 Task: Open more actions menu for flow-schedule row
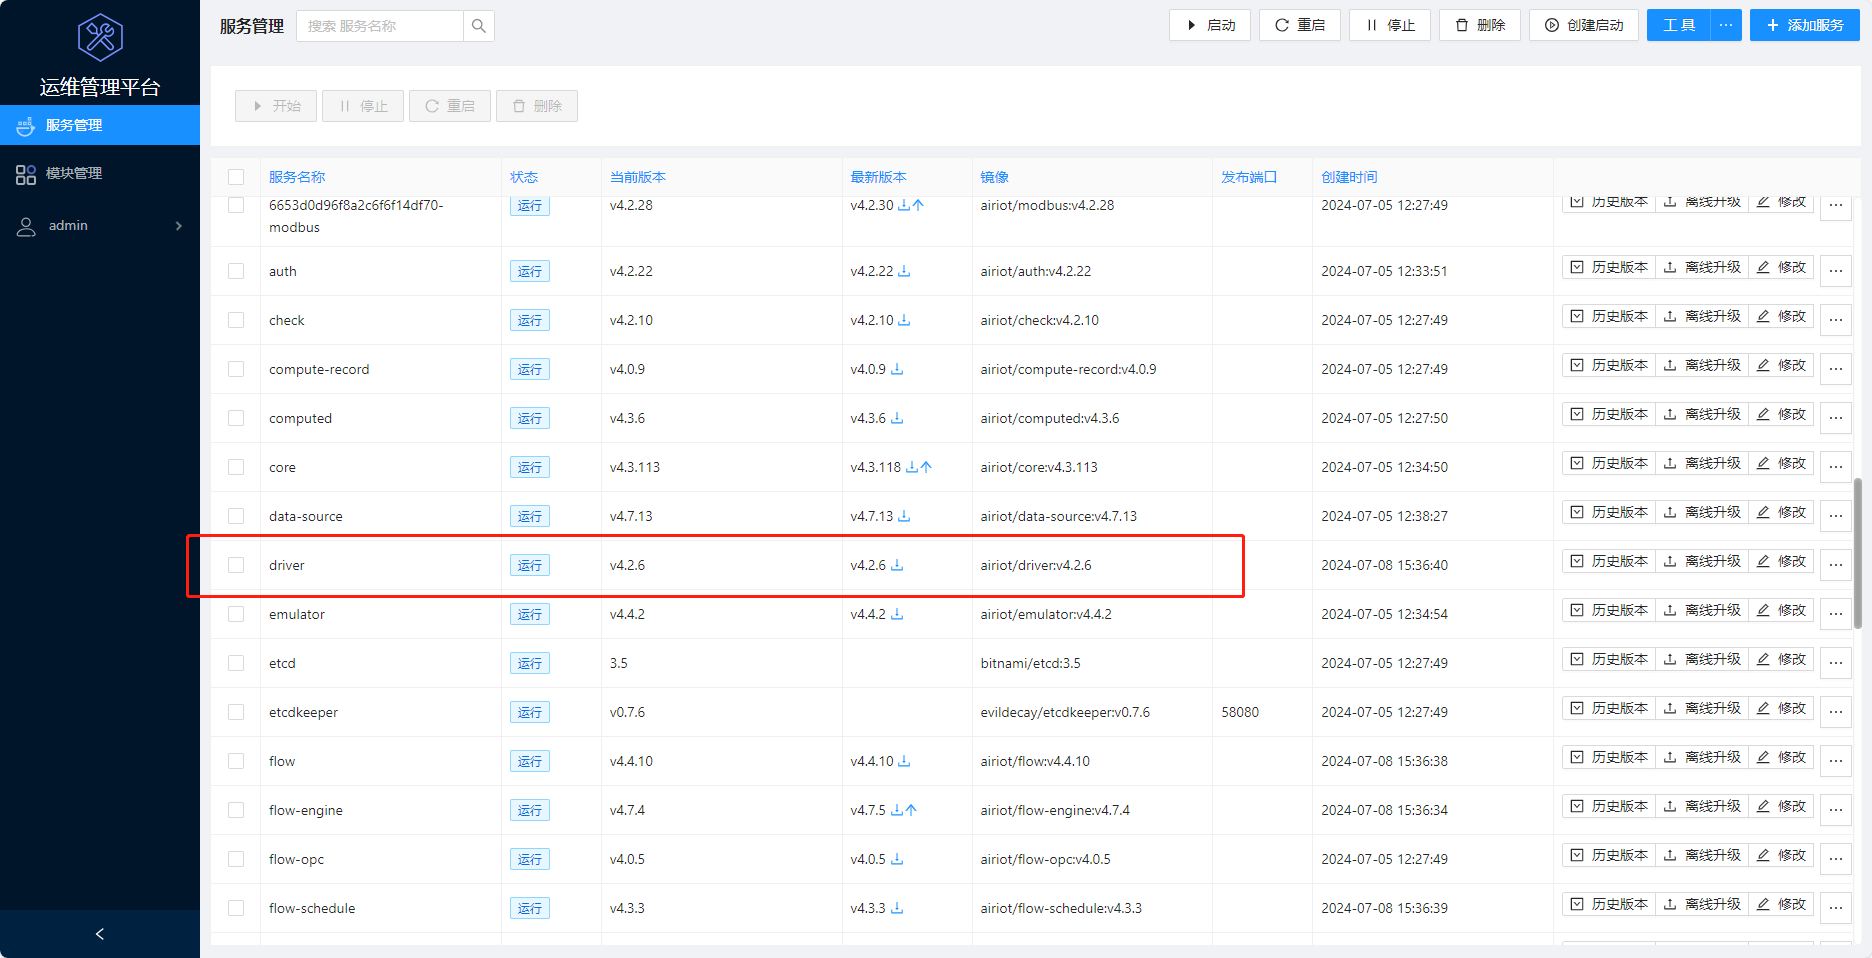[x=1836, y=908]
